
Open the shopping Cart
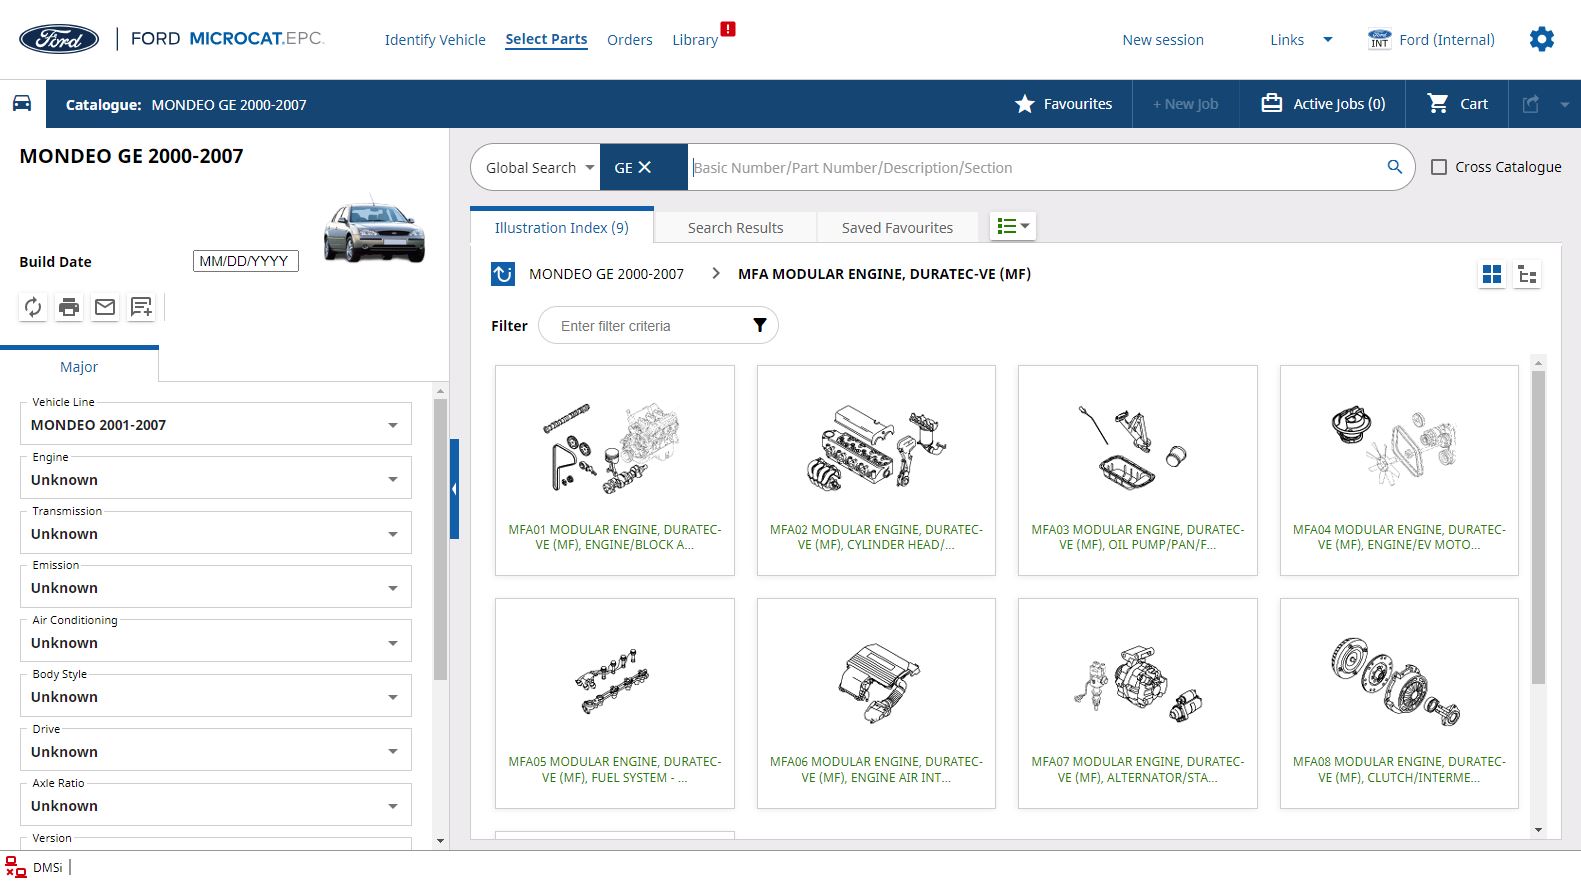tap(1457, 104)
